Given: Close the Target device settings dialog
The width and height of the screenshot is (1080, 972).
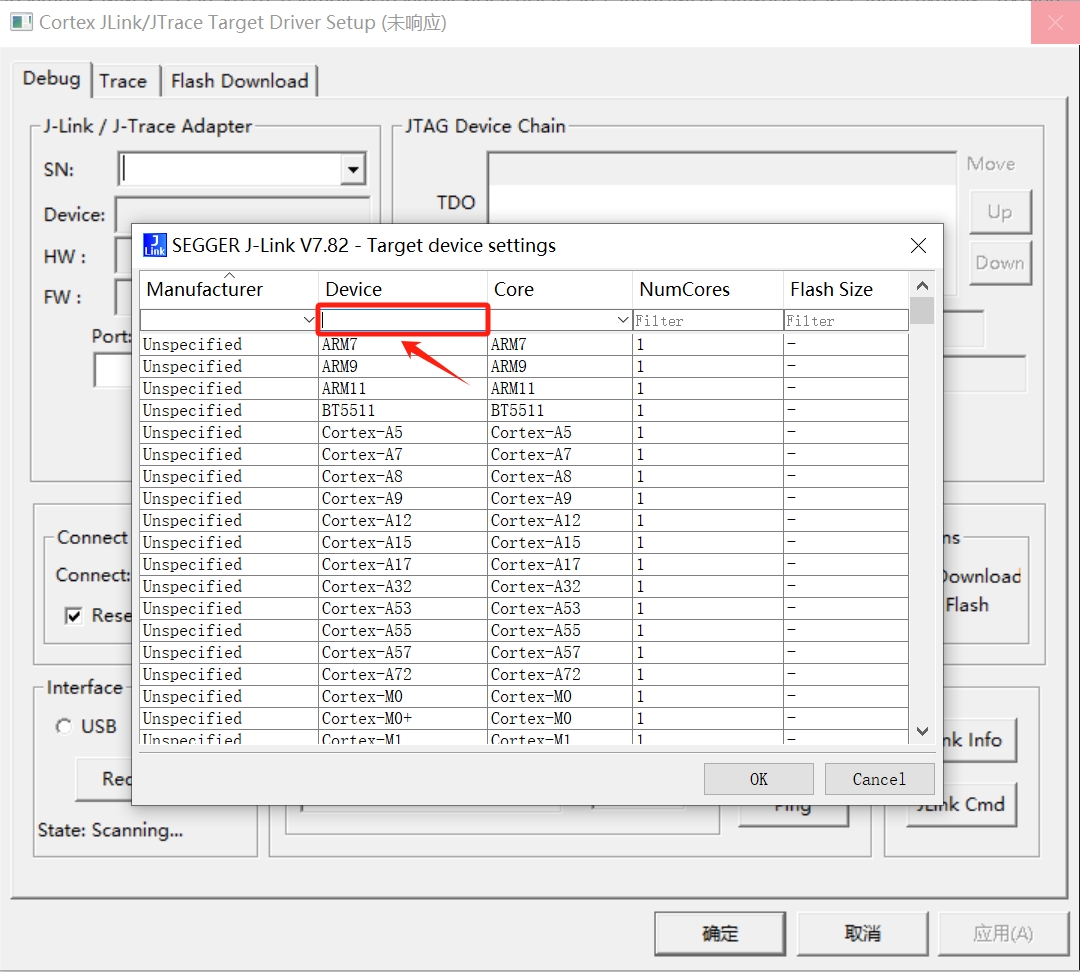Looking at the screenshot, I should 918,246.
